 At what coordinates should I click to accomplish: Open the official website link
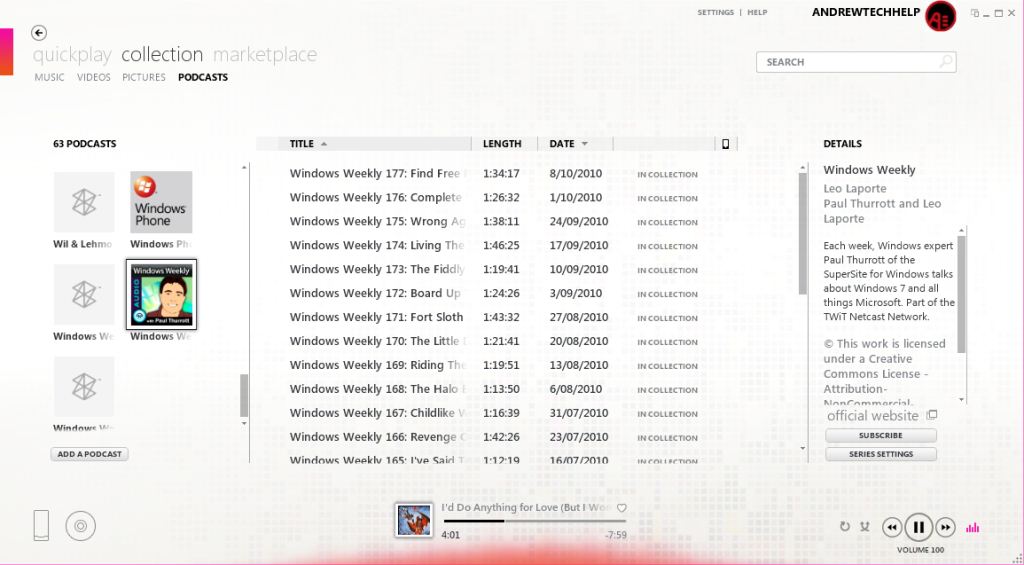pyautogui.click(x=872, y=416)
